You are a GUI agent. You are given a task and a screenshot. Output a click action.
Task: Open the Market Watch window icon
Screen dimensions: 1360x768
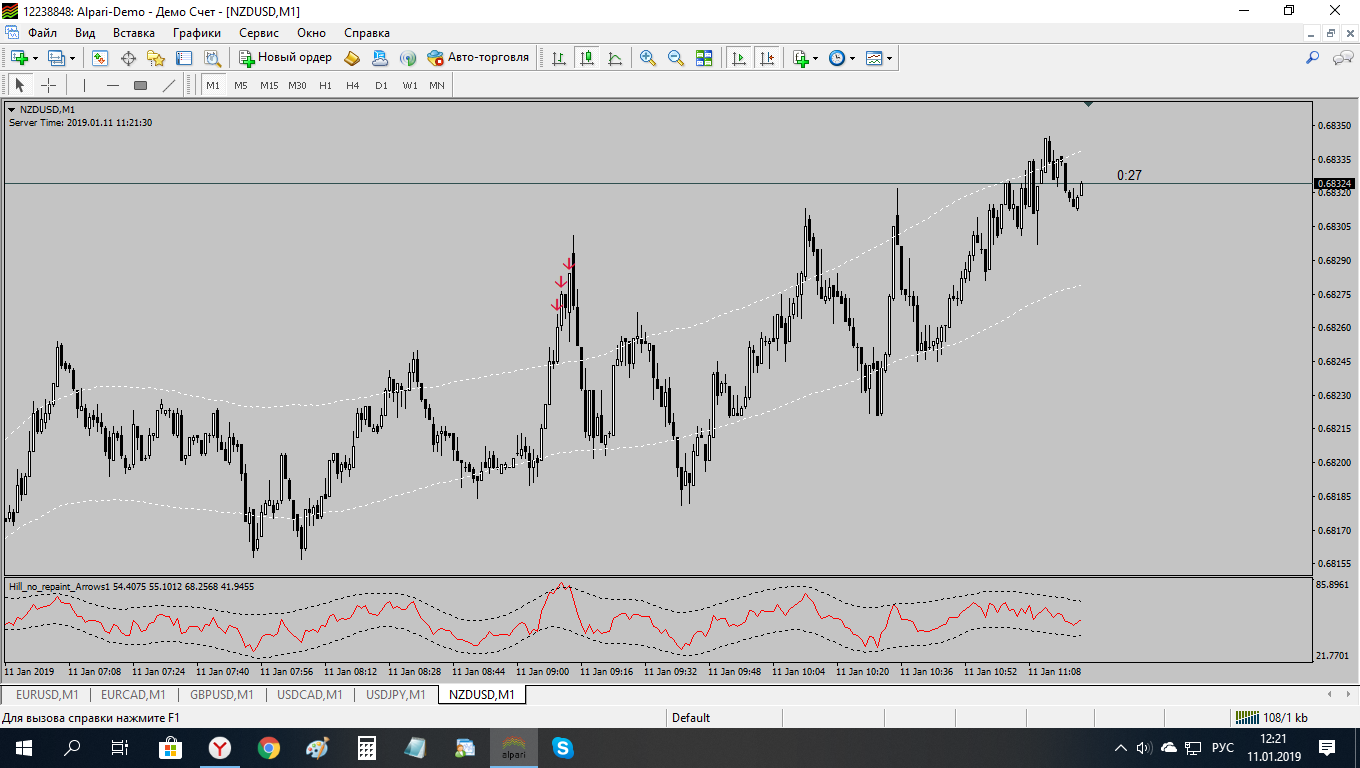(100, 58)
